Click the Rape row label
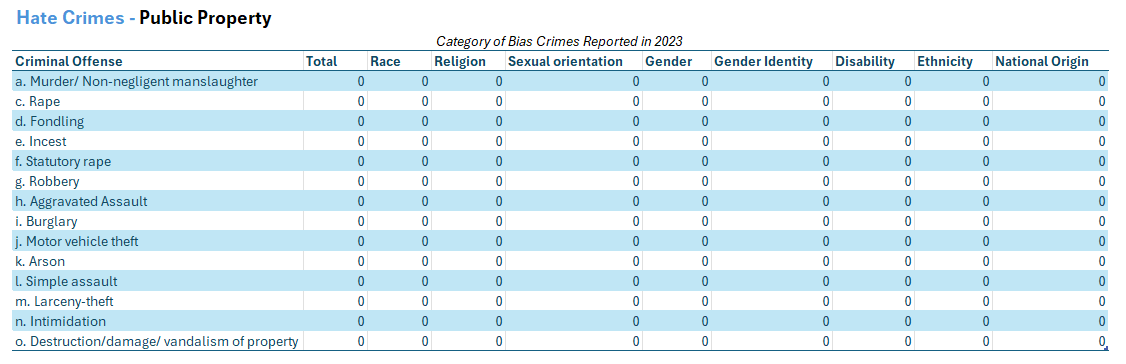The width and height of the screenshot is (1126, 364). pos(37,102)
